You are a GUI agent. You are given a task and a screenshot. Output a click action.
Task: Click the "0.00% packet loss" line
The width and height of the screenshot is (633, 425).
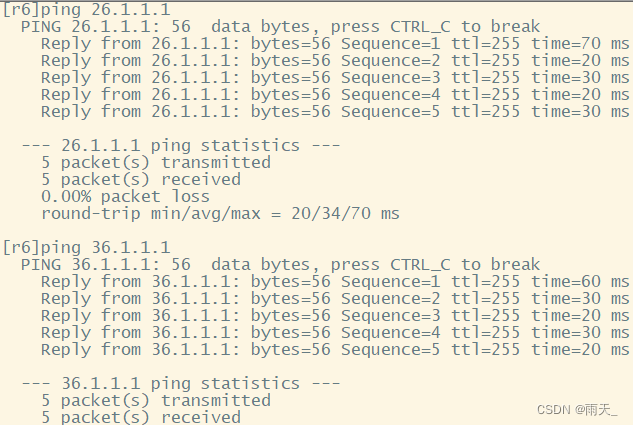125,197
